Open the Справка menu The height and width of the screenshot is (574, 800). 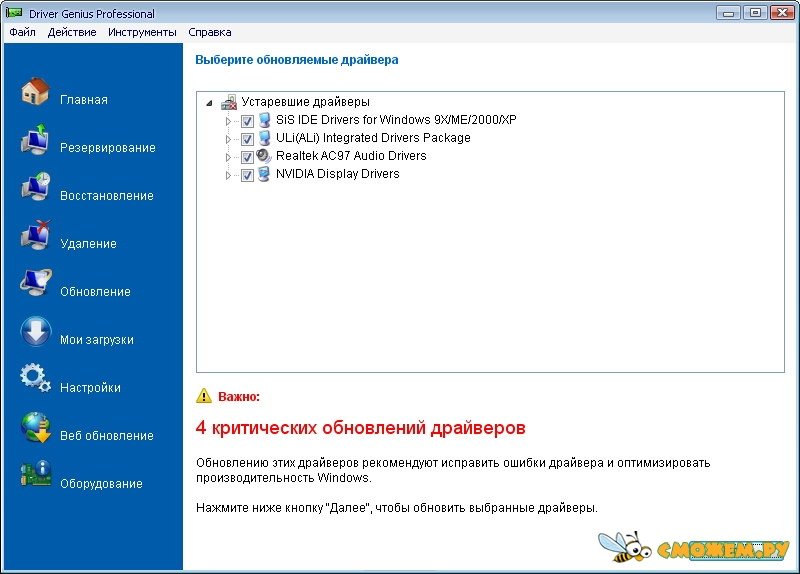[x=210, y=32]
